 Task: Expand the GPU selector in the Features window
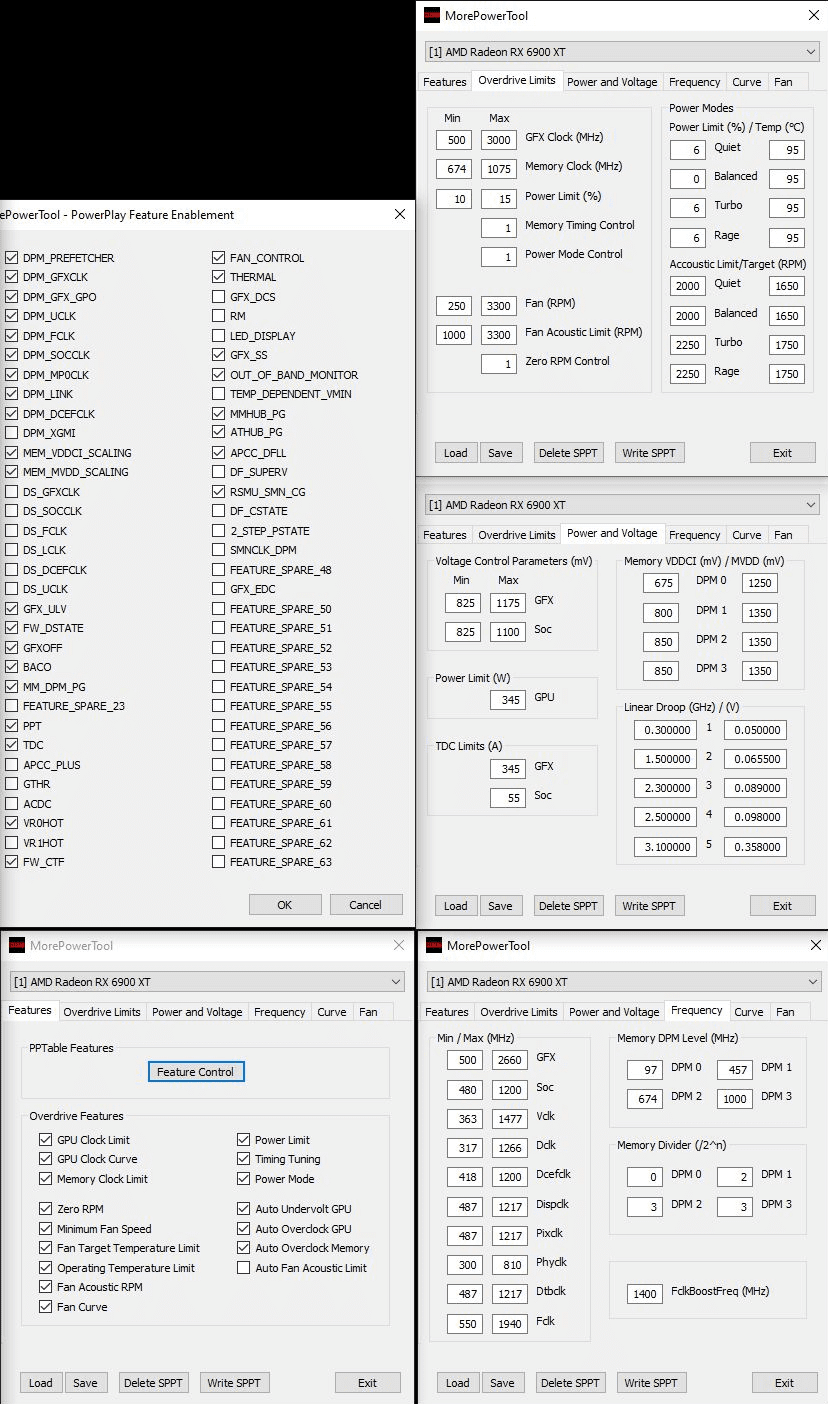pyautogui.click(x=207, y=982)
